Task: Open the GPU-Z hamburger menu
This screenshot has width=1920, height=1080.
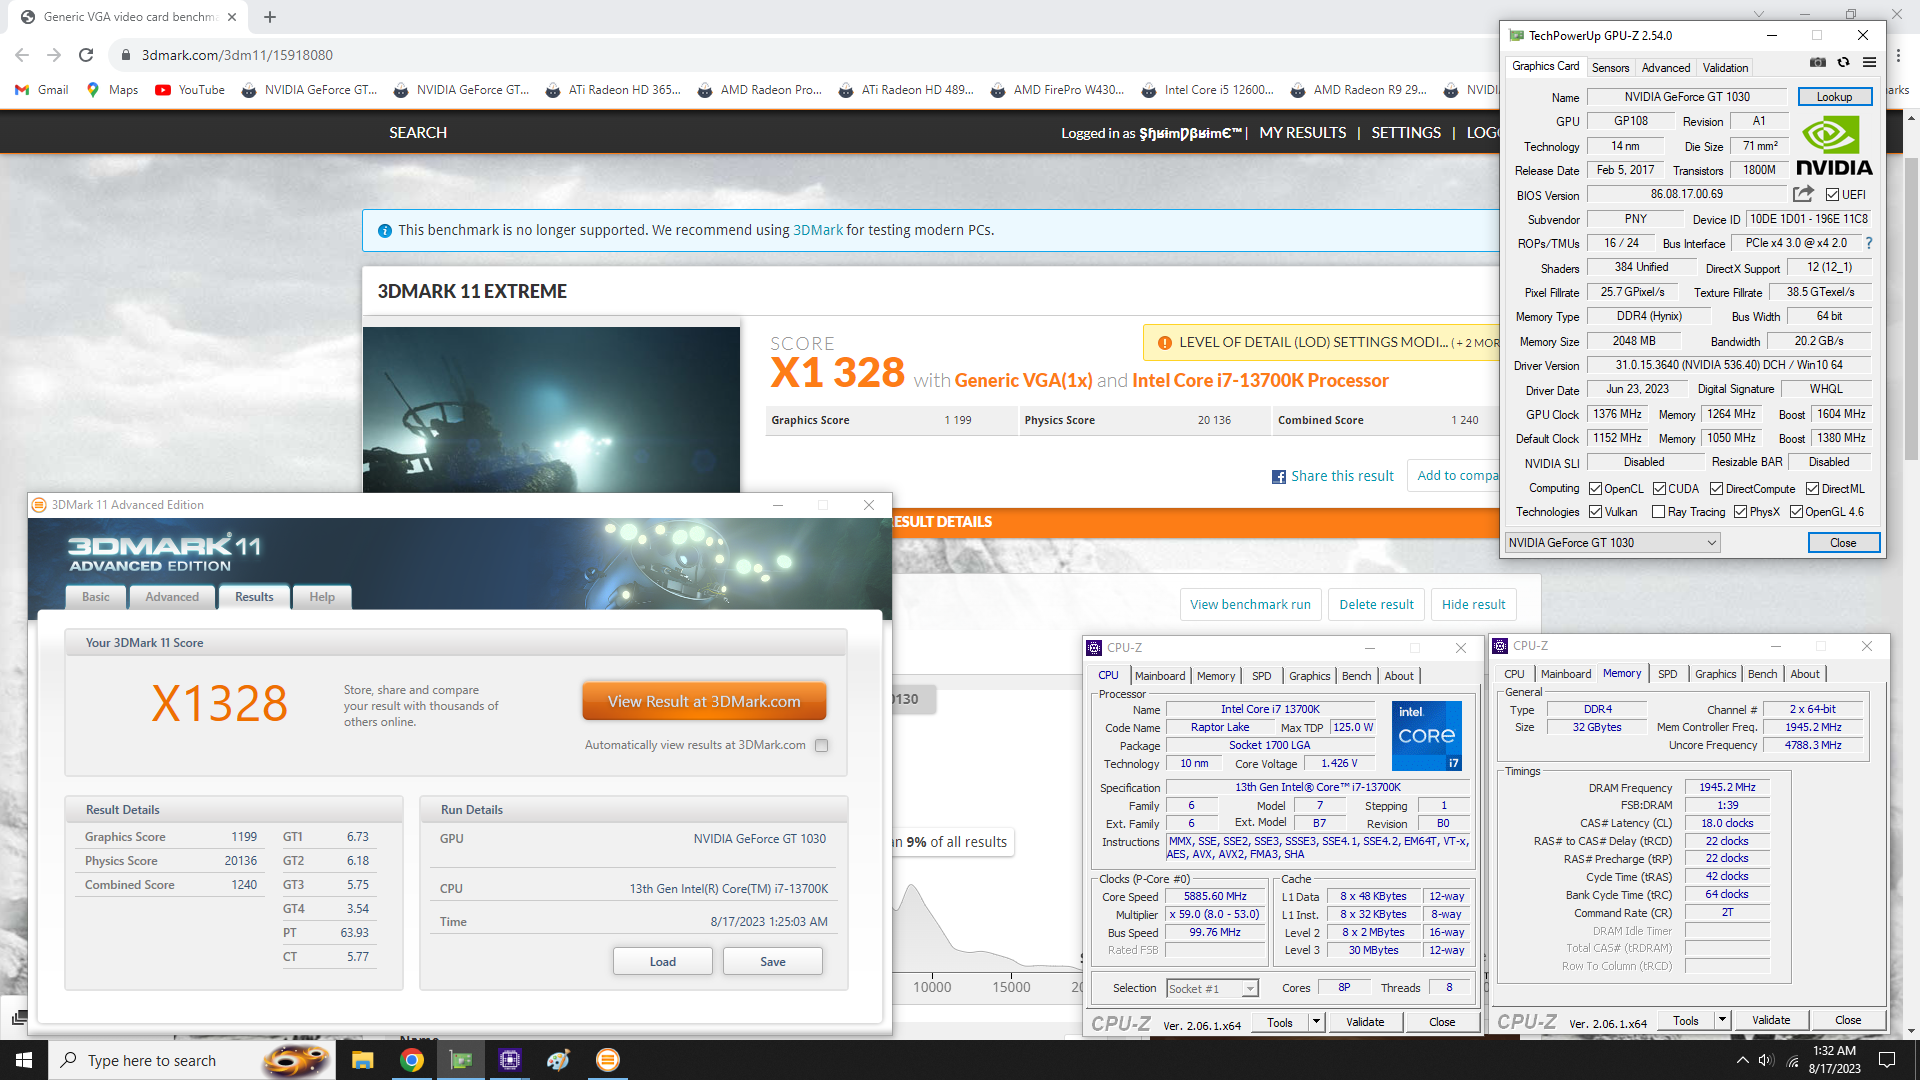Action: (x=1869, y=62)
